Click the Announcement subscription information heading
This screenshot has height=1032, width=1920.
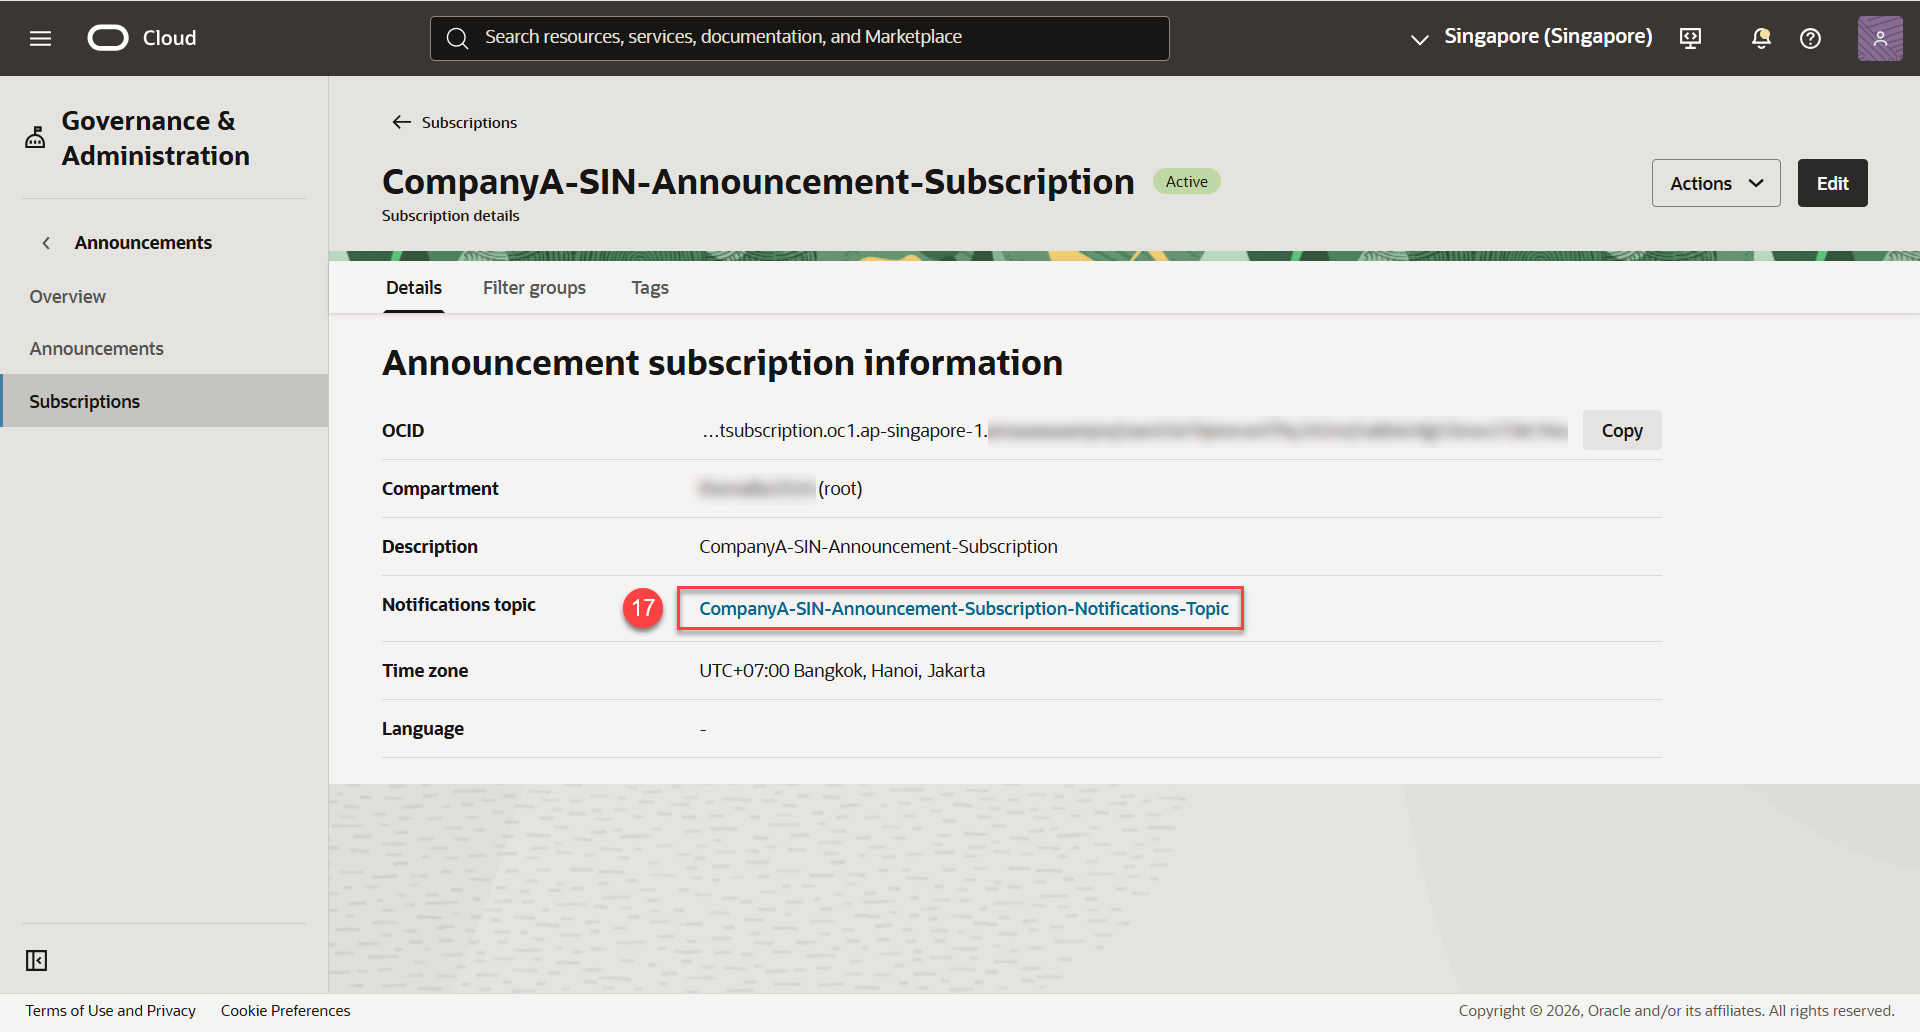[x=722, y=363]
